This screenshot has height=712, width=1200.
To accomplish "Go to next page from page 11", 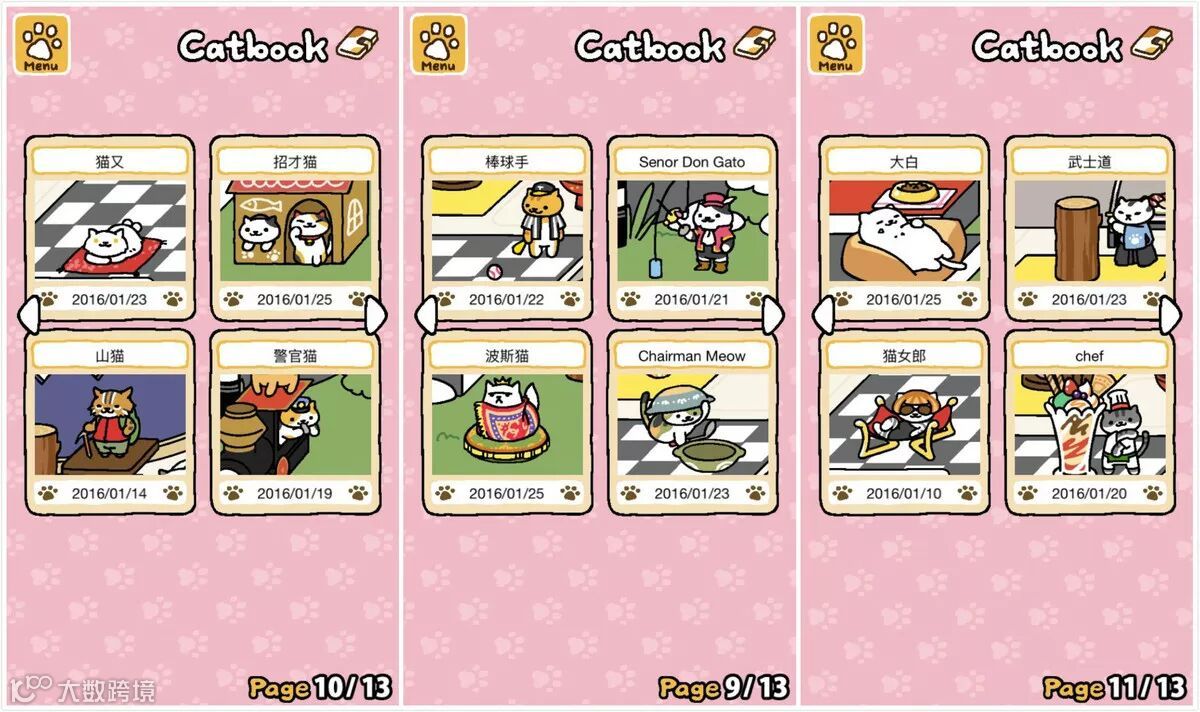I will [x=1170, y=316].
